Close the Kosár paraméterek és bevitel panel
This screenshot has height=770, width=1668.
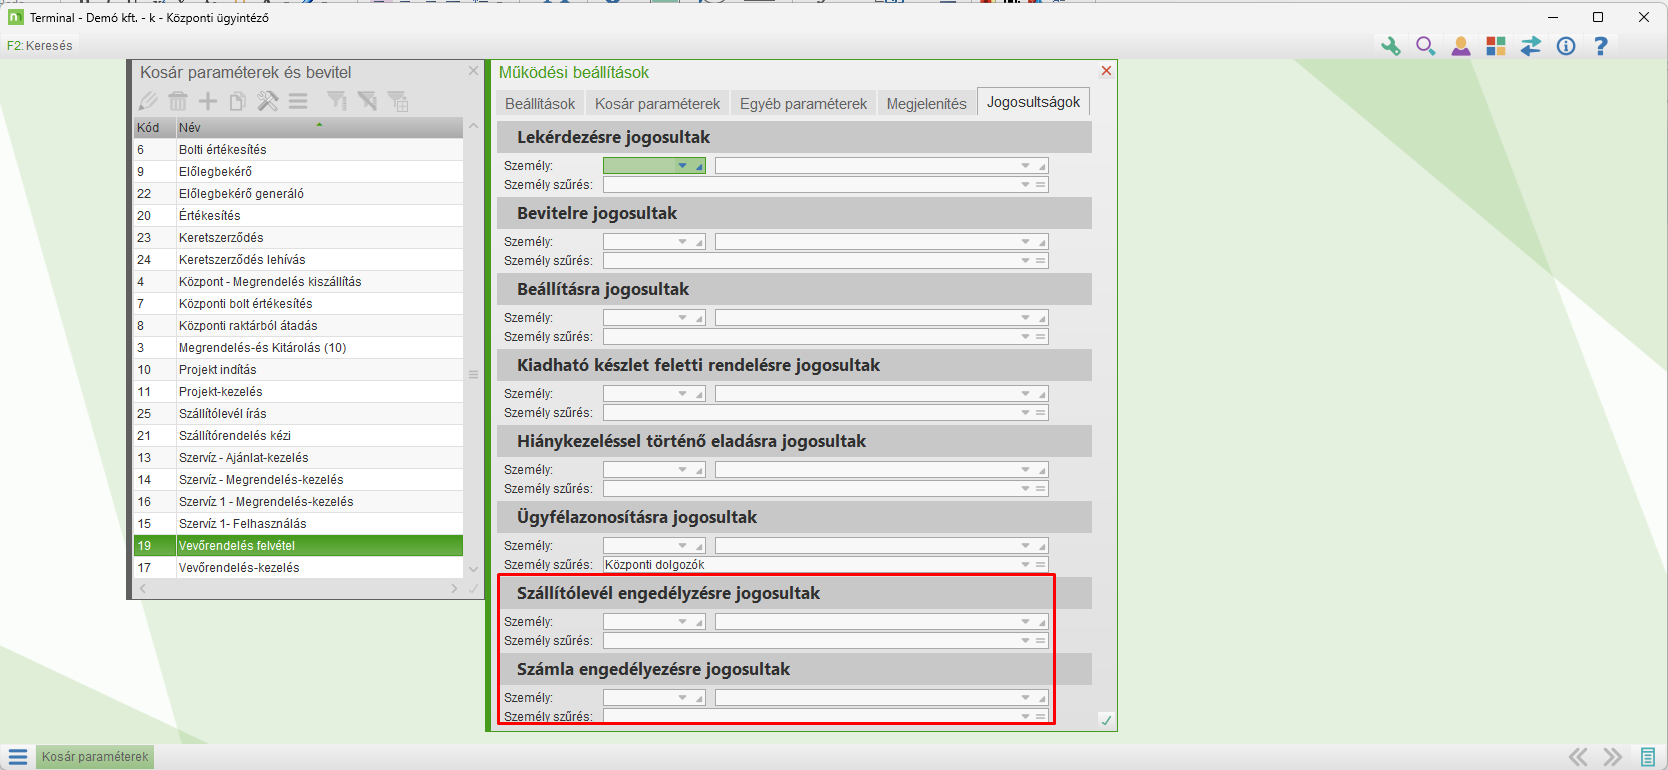pos(474,71)
